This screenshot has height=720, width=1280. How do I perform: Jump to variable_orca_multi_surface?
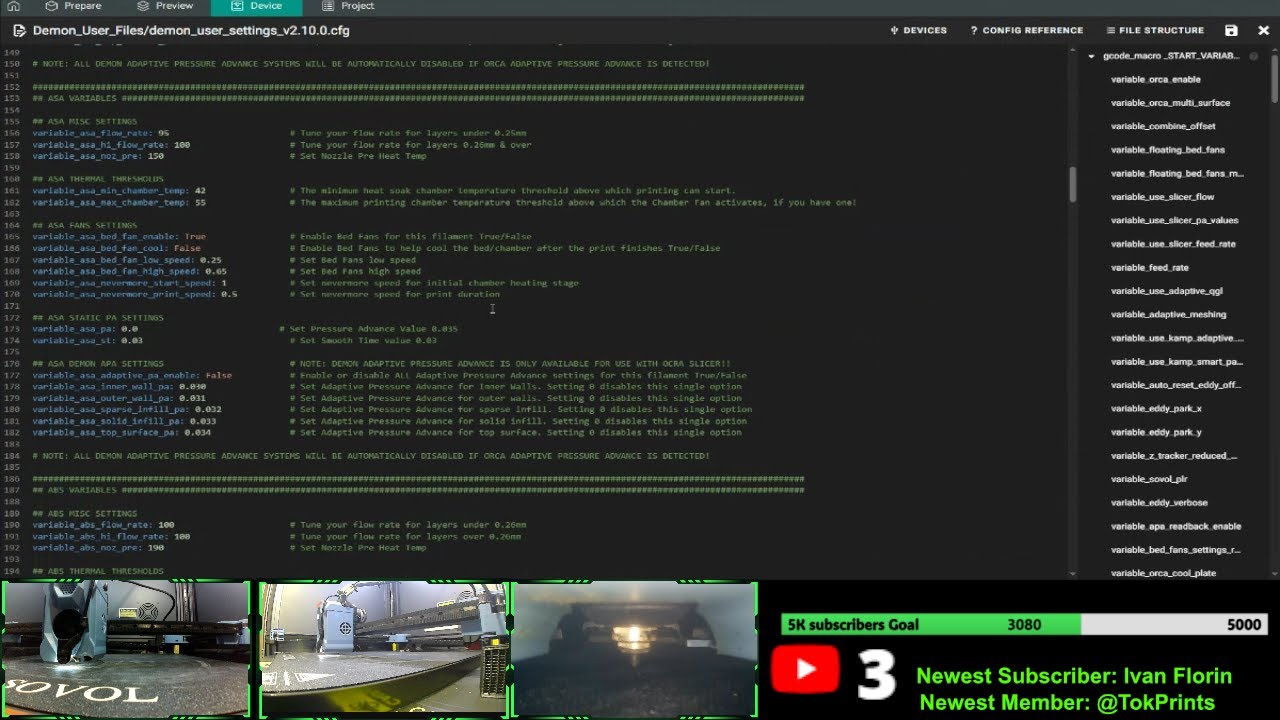pos(1170,103)
